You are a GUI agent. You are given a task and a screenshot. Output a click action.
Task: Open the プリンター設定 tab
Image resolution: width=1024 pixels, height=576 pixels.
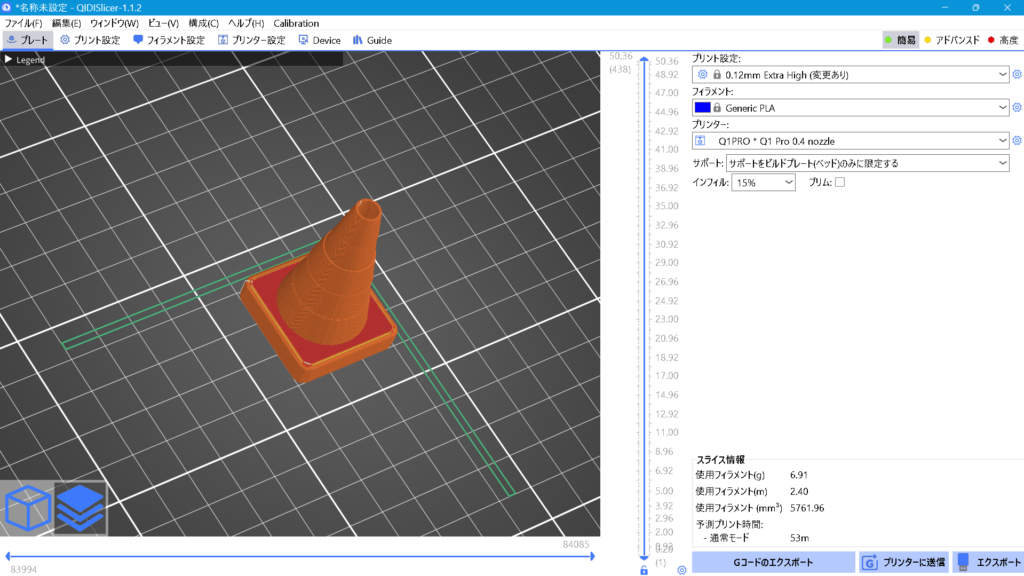pyautogui.click(x=253, y=40)
